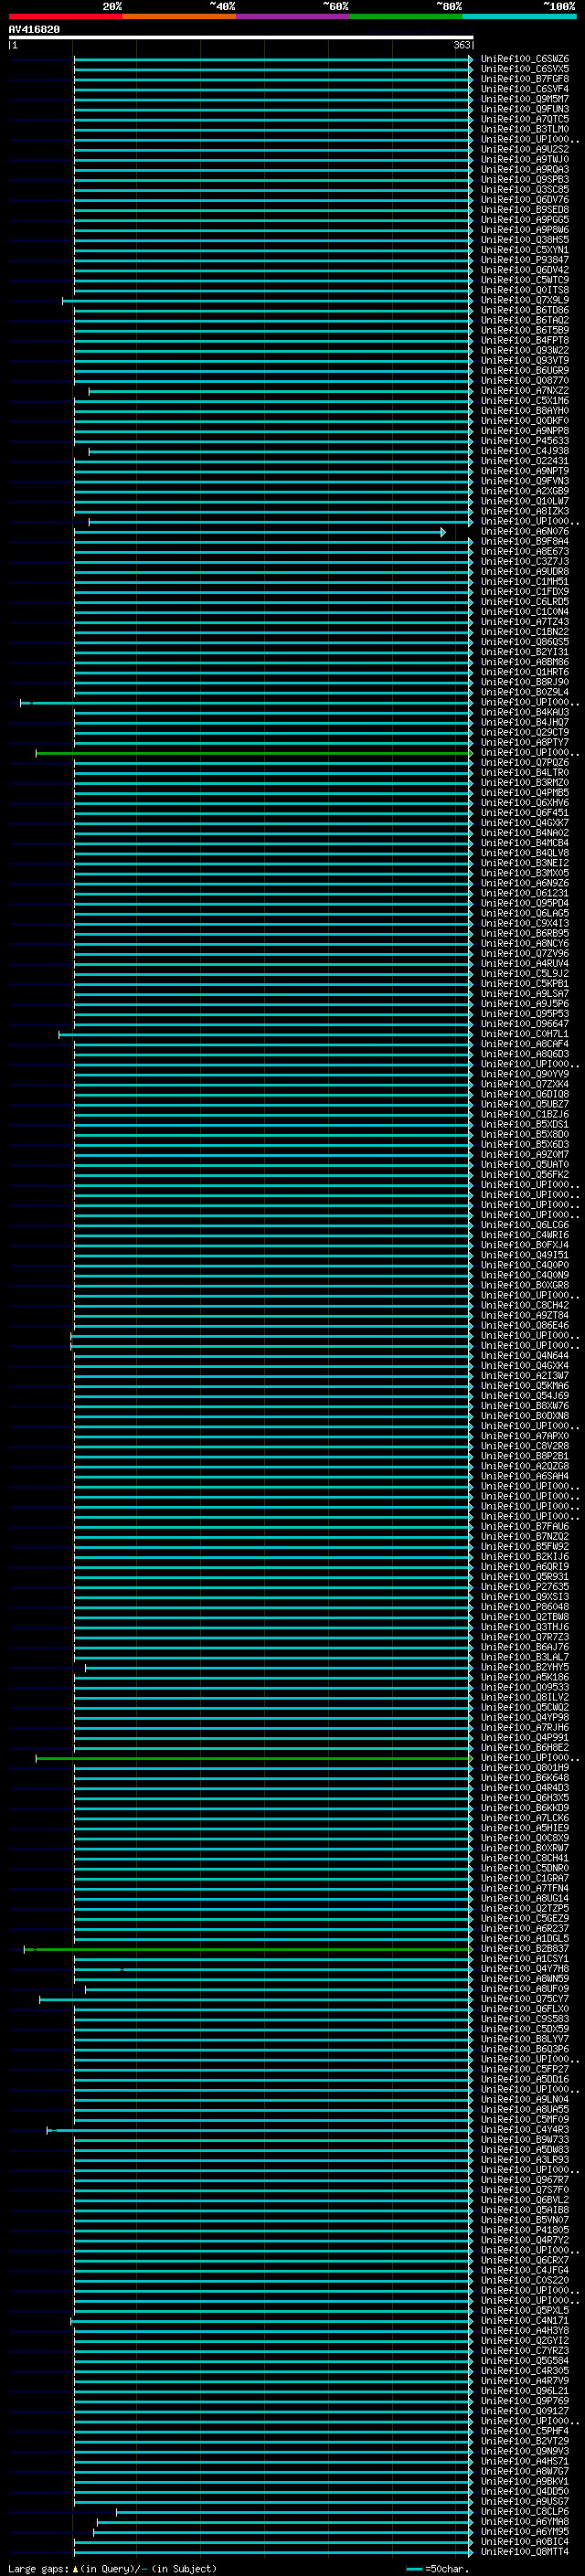Screen dimensions: 585x2576
Task: Click the cyan ~100% identity legend segment
Action: point(520,17)
